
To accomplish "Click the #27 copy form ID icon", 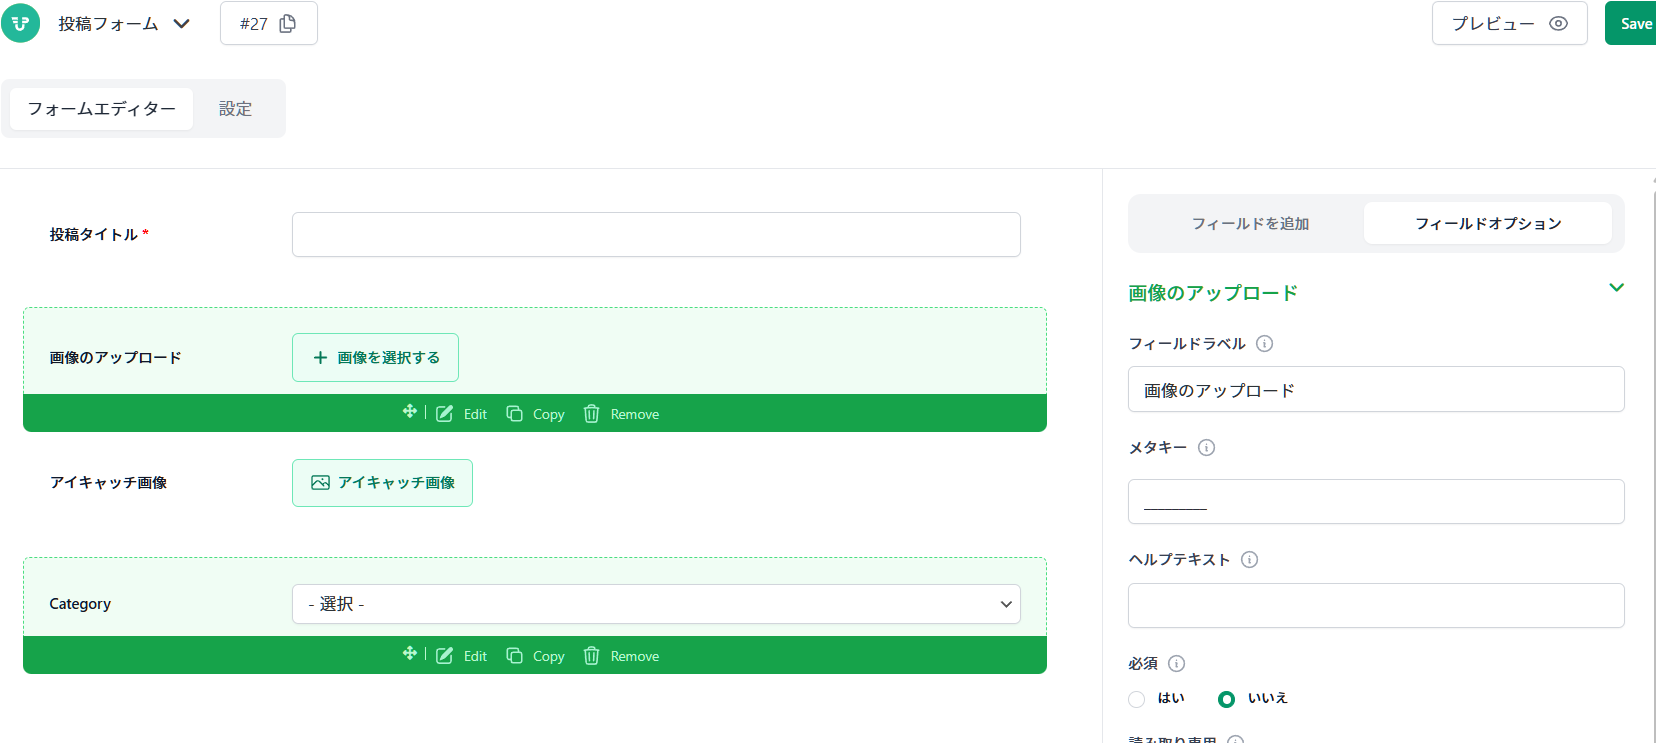I will point(288,24).
